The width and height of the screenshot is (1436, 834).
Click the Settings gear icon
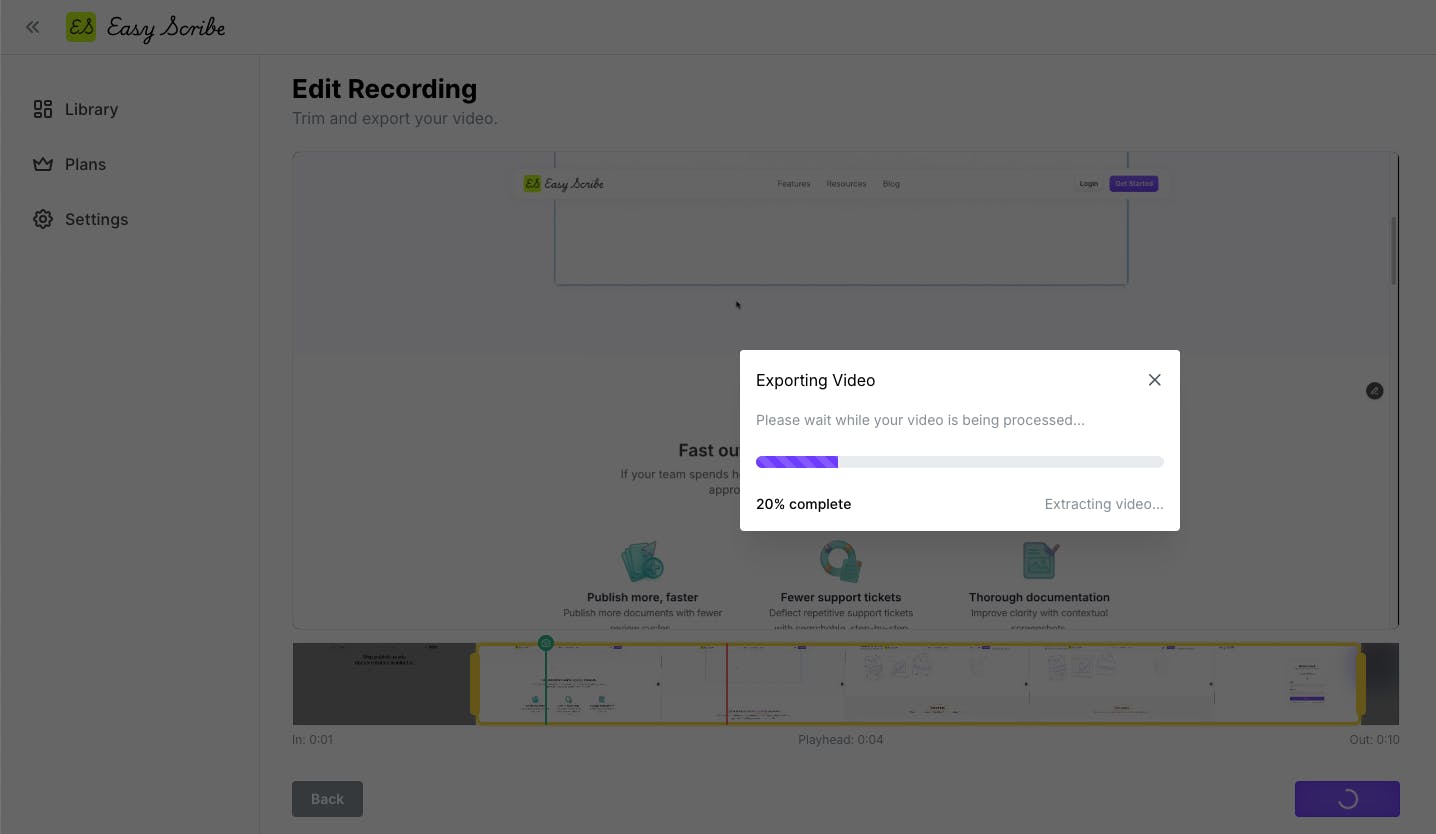pyautogui.click(x=43, y=219)
